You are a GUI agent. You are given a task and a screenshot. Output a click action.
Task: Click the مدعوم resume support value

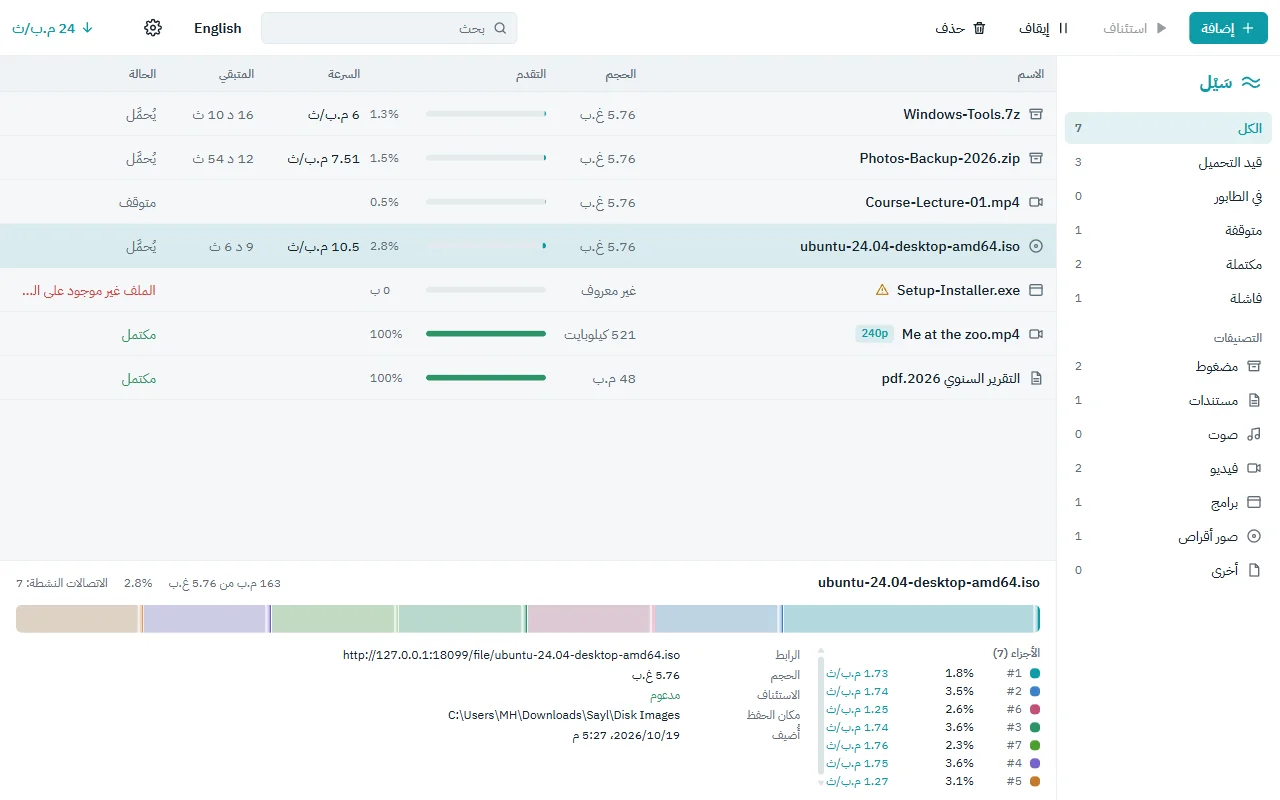pos(665,695)
